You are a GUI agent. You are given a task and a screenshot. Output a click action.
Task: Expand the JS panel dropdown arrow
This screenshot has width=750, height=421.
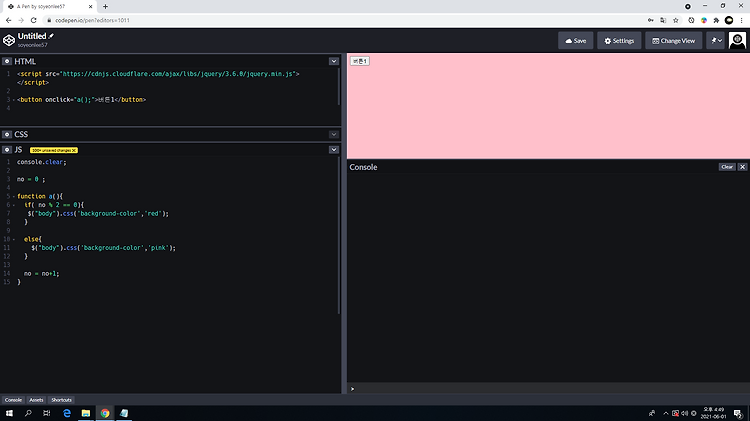(x=333, y=150)
